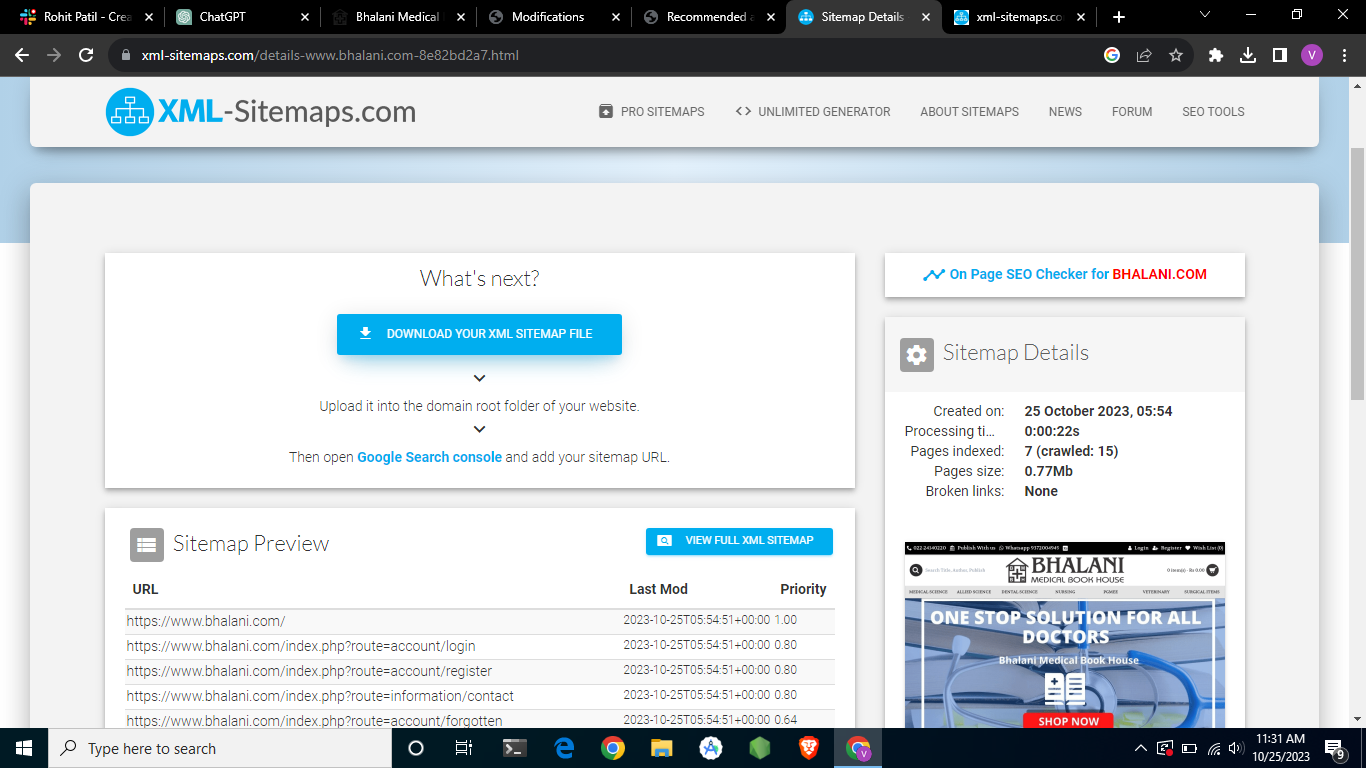Screen dimensions: 1366x768
Task: Share this page icon in address bar
Action: (x=1144, y=55)
